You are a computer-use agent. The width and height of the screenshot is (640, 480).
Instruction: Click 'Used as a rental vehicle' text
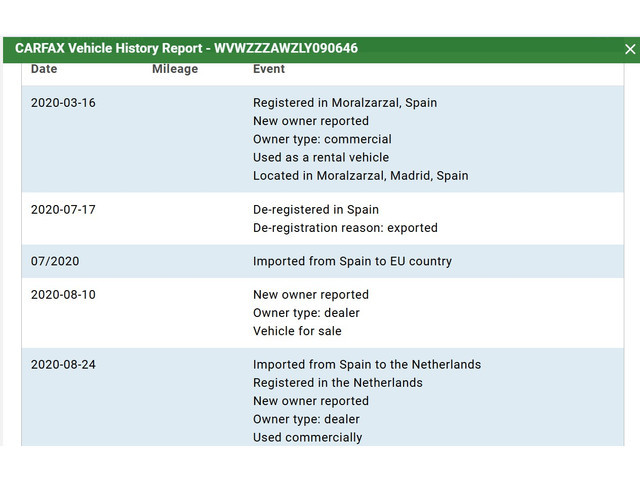point(321,157)
